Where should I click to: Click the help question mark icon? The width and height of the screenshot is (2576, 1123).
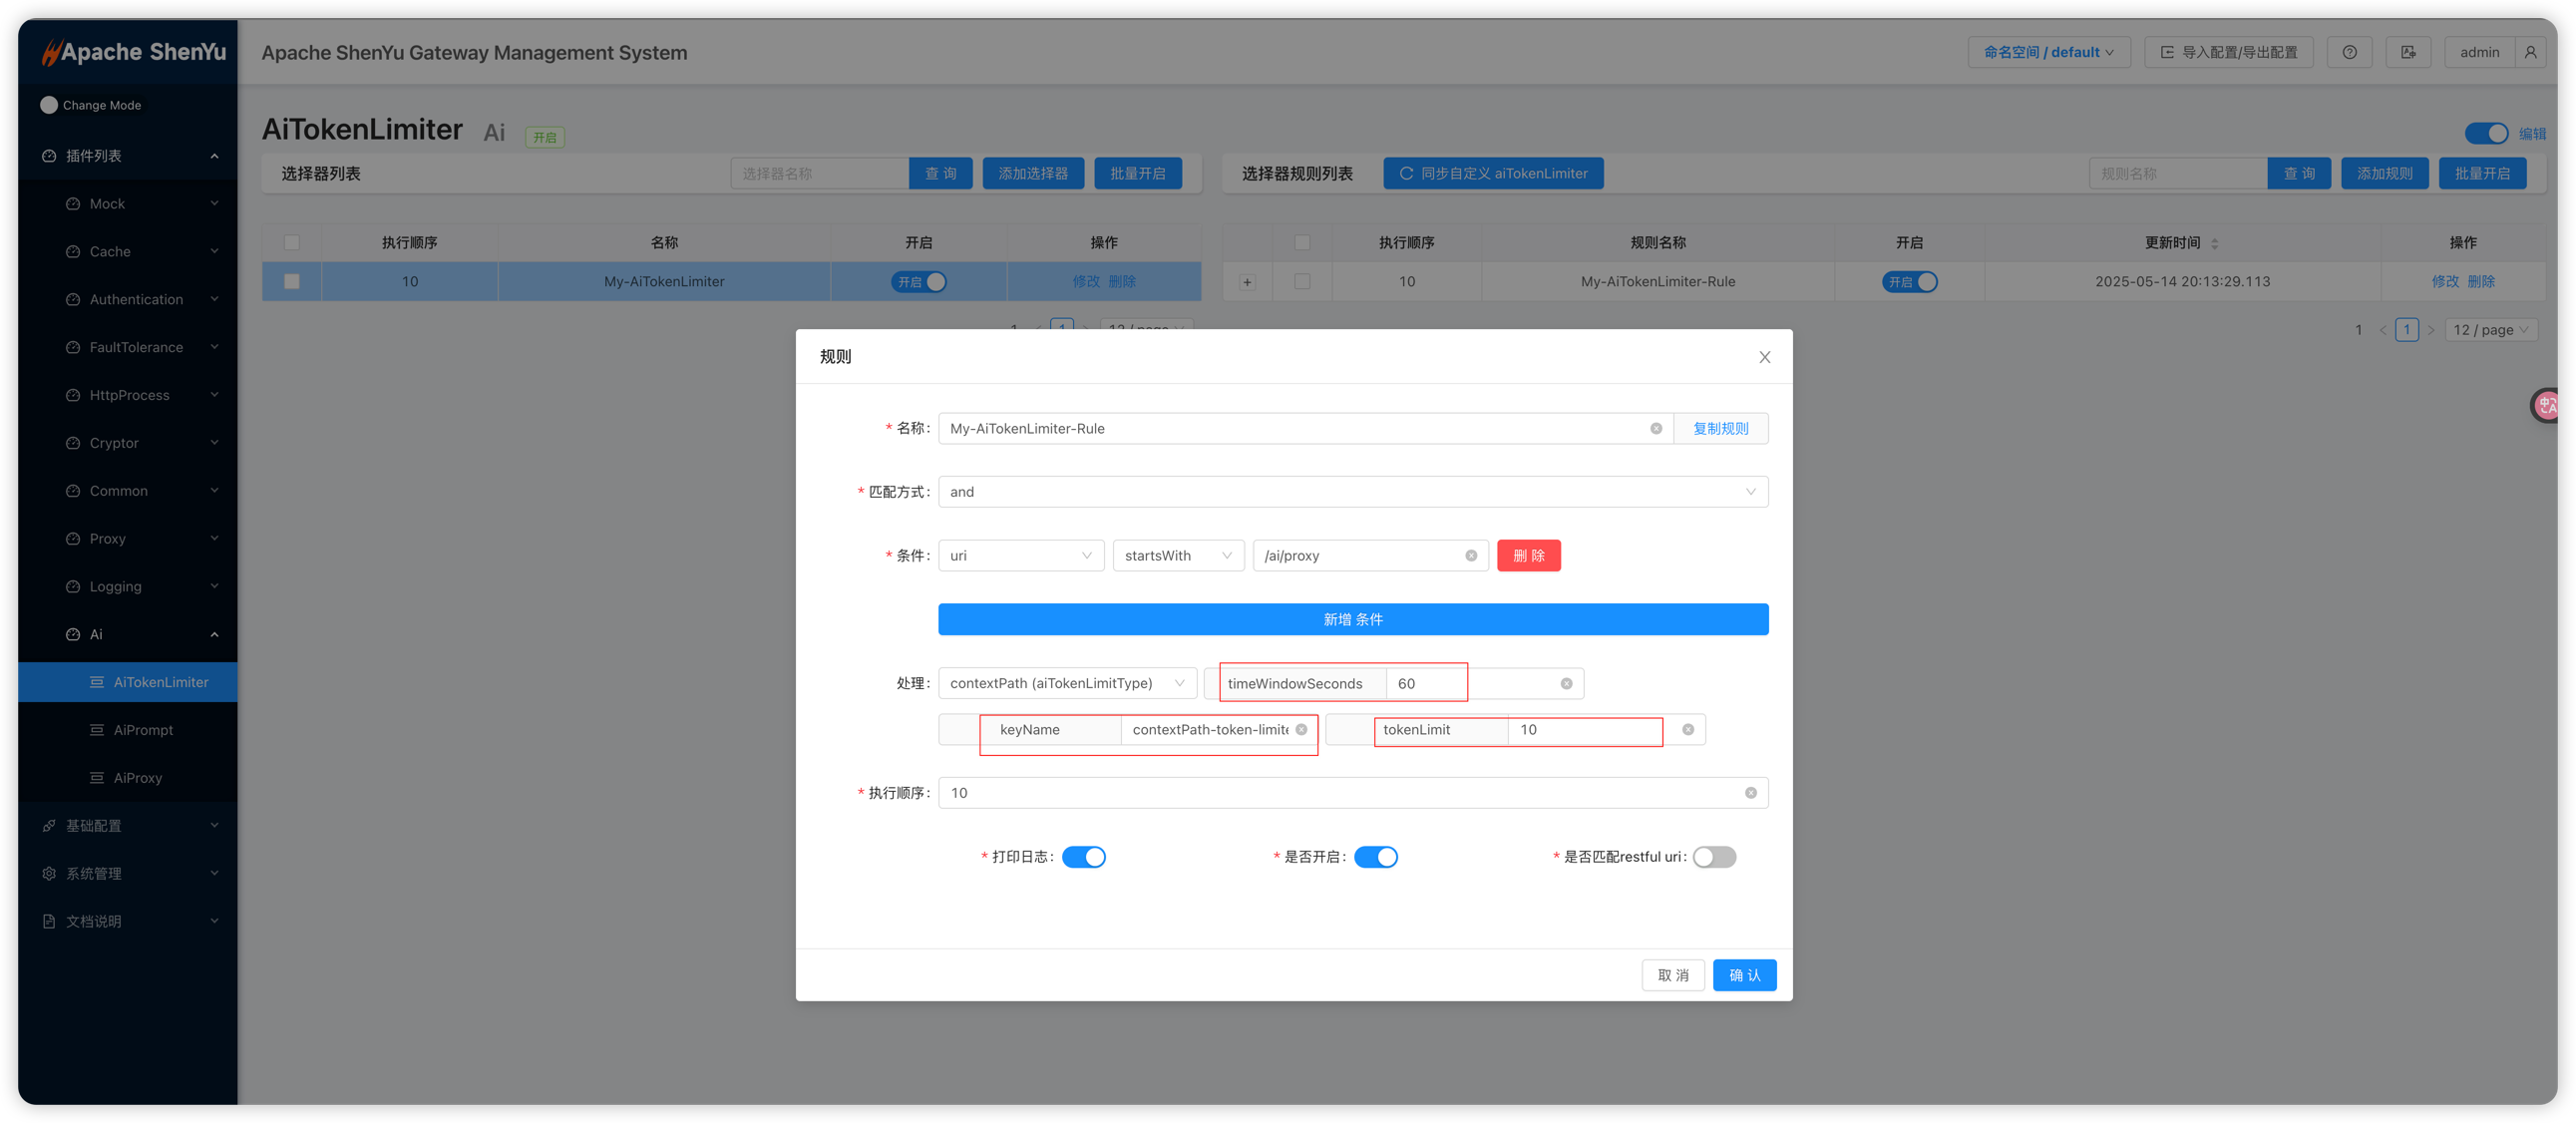point(2349,52)
